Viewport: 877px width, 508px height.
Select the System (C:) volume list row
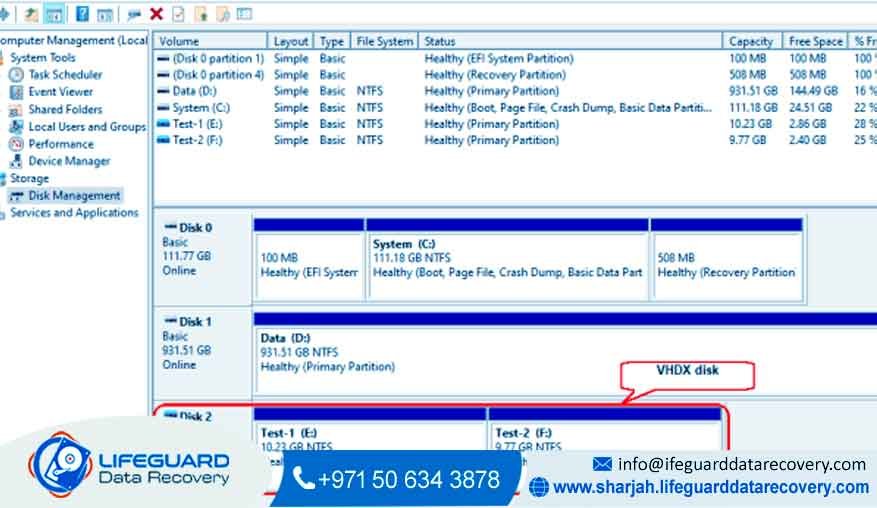[x=516, y=107]
